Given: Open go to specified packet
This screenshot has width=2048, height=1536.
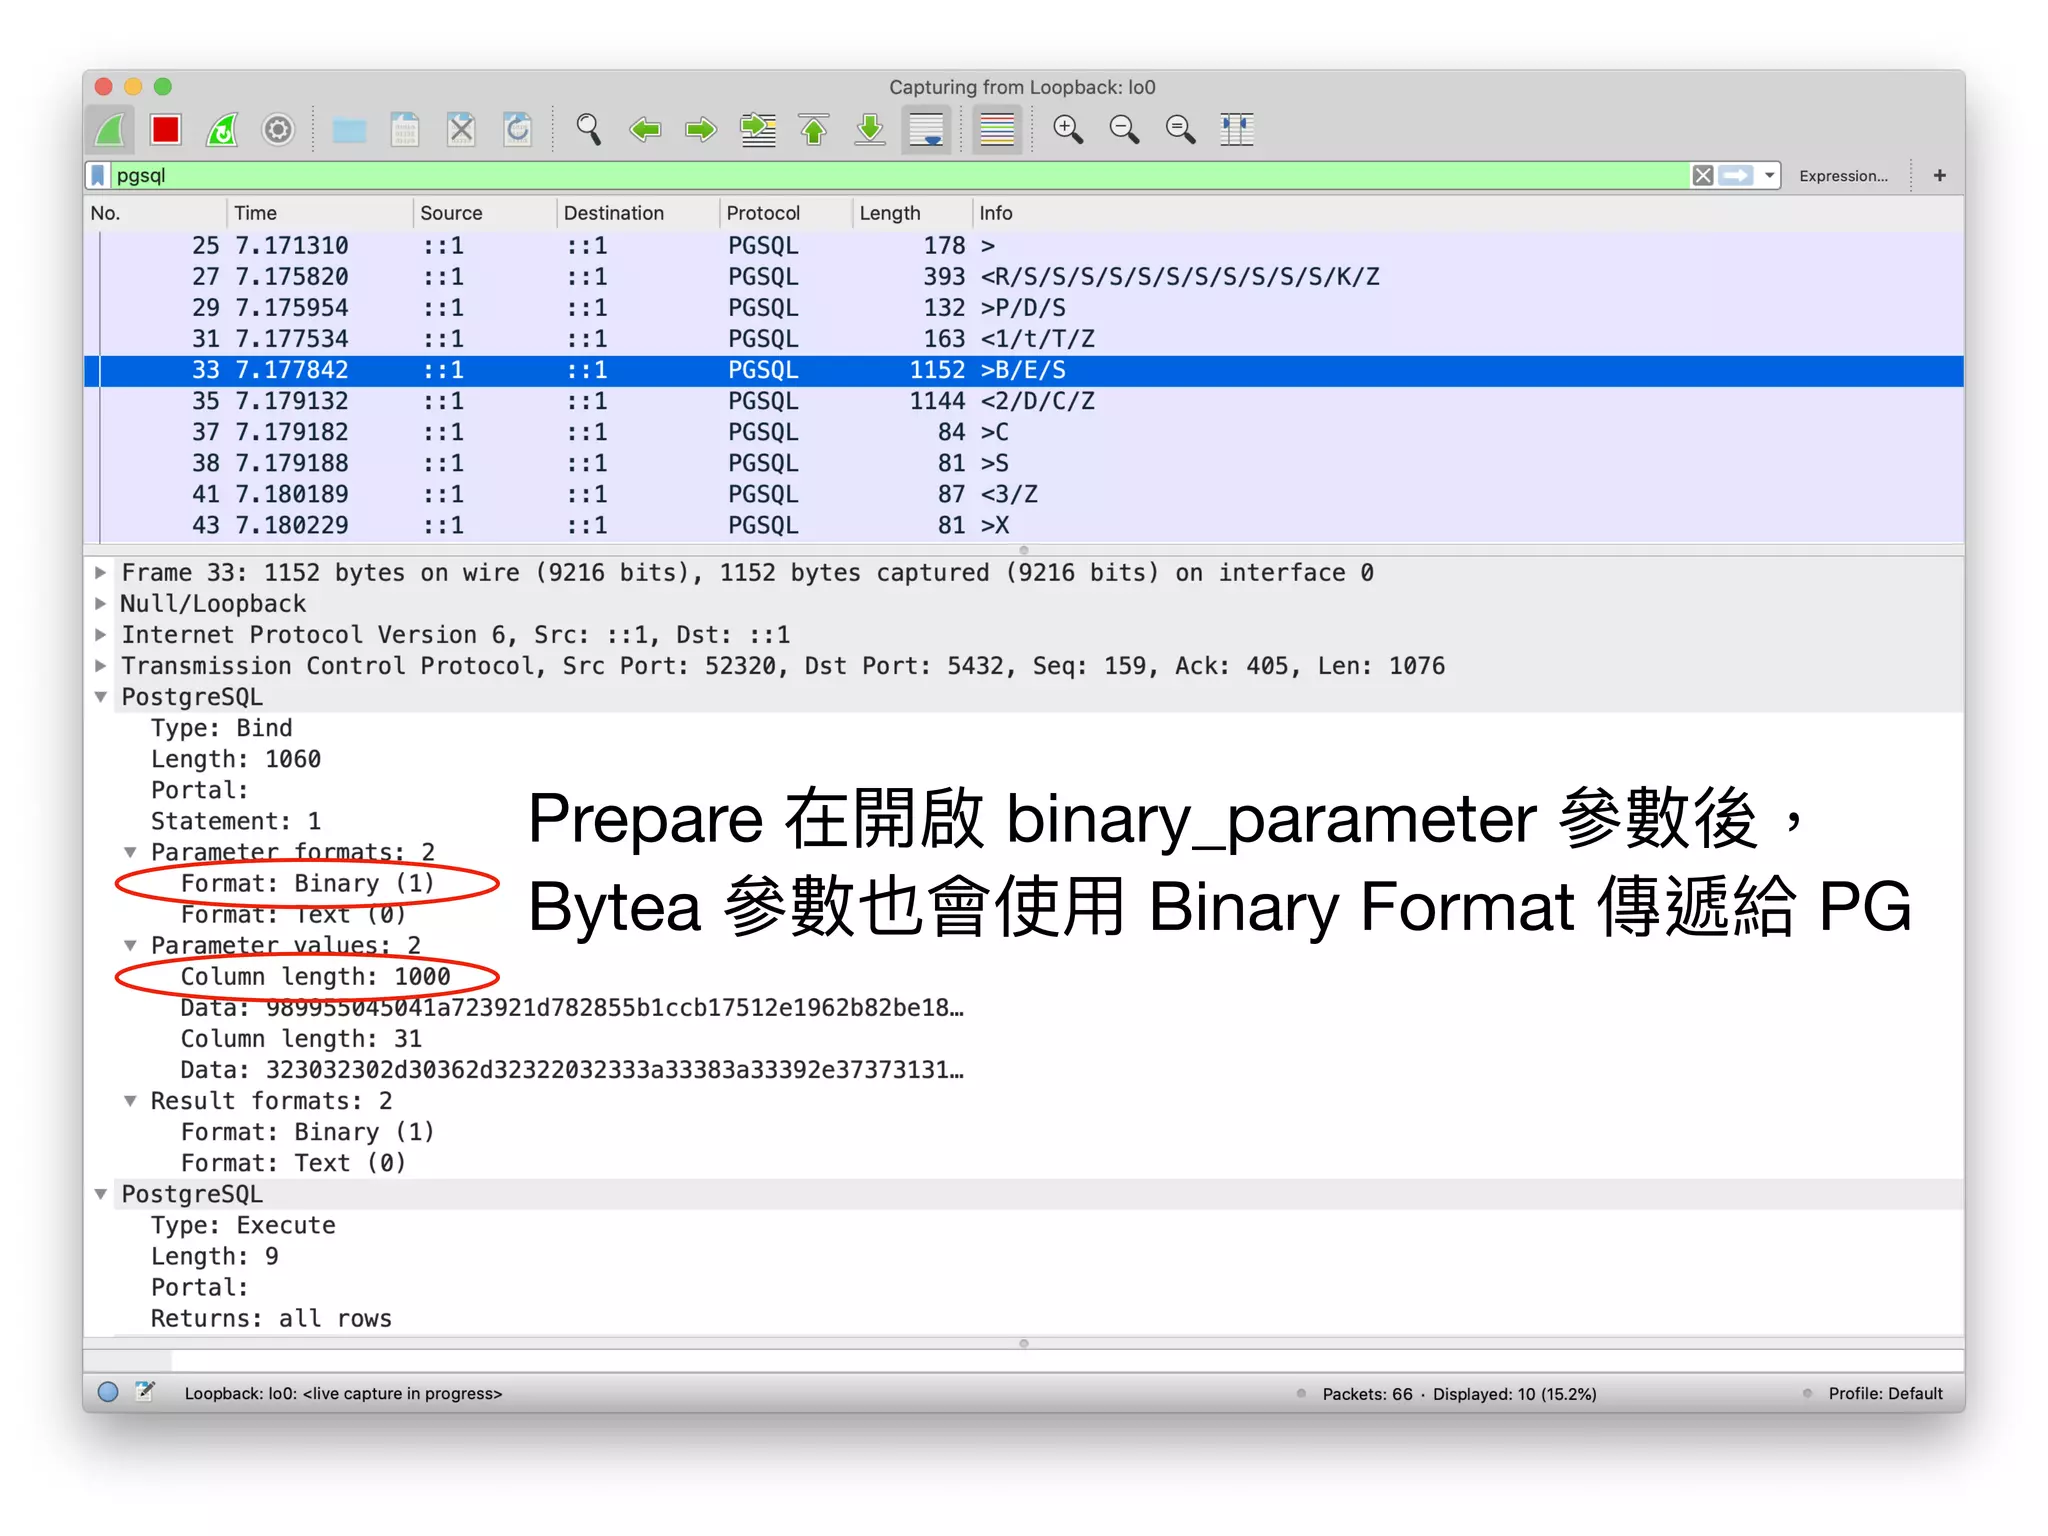Looking at the screenshot, I should point(758,130).
